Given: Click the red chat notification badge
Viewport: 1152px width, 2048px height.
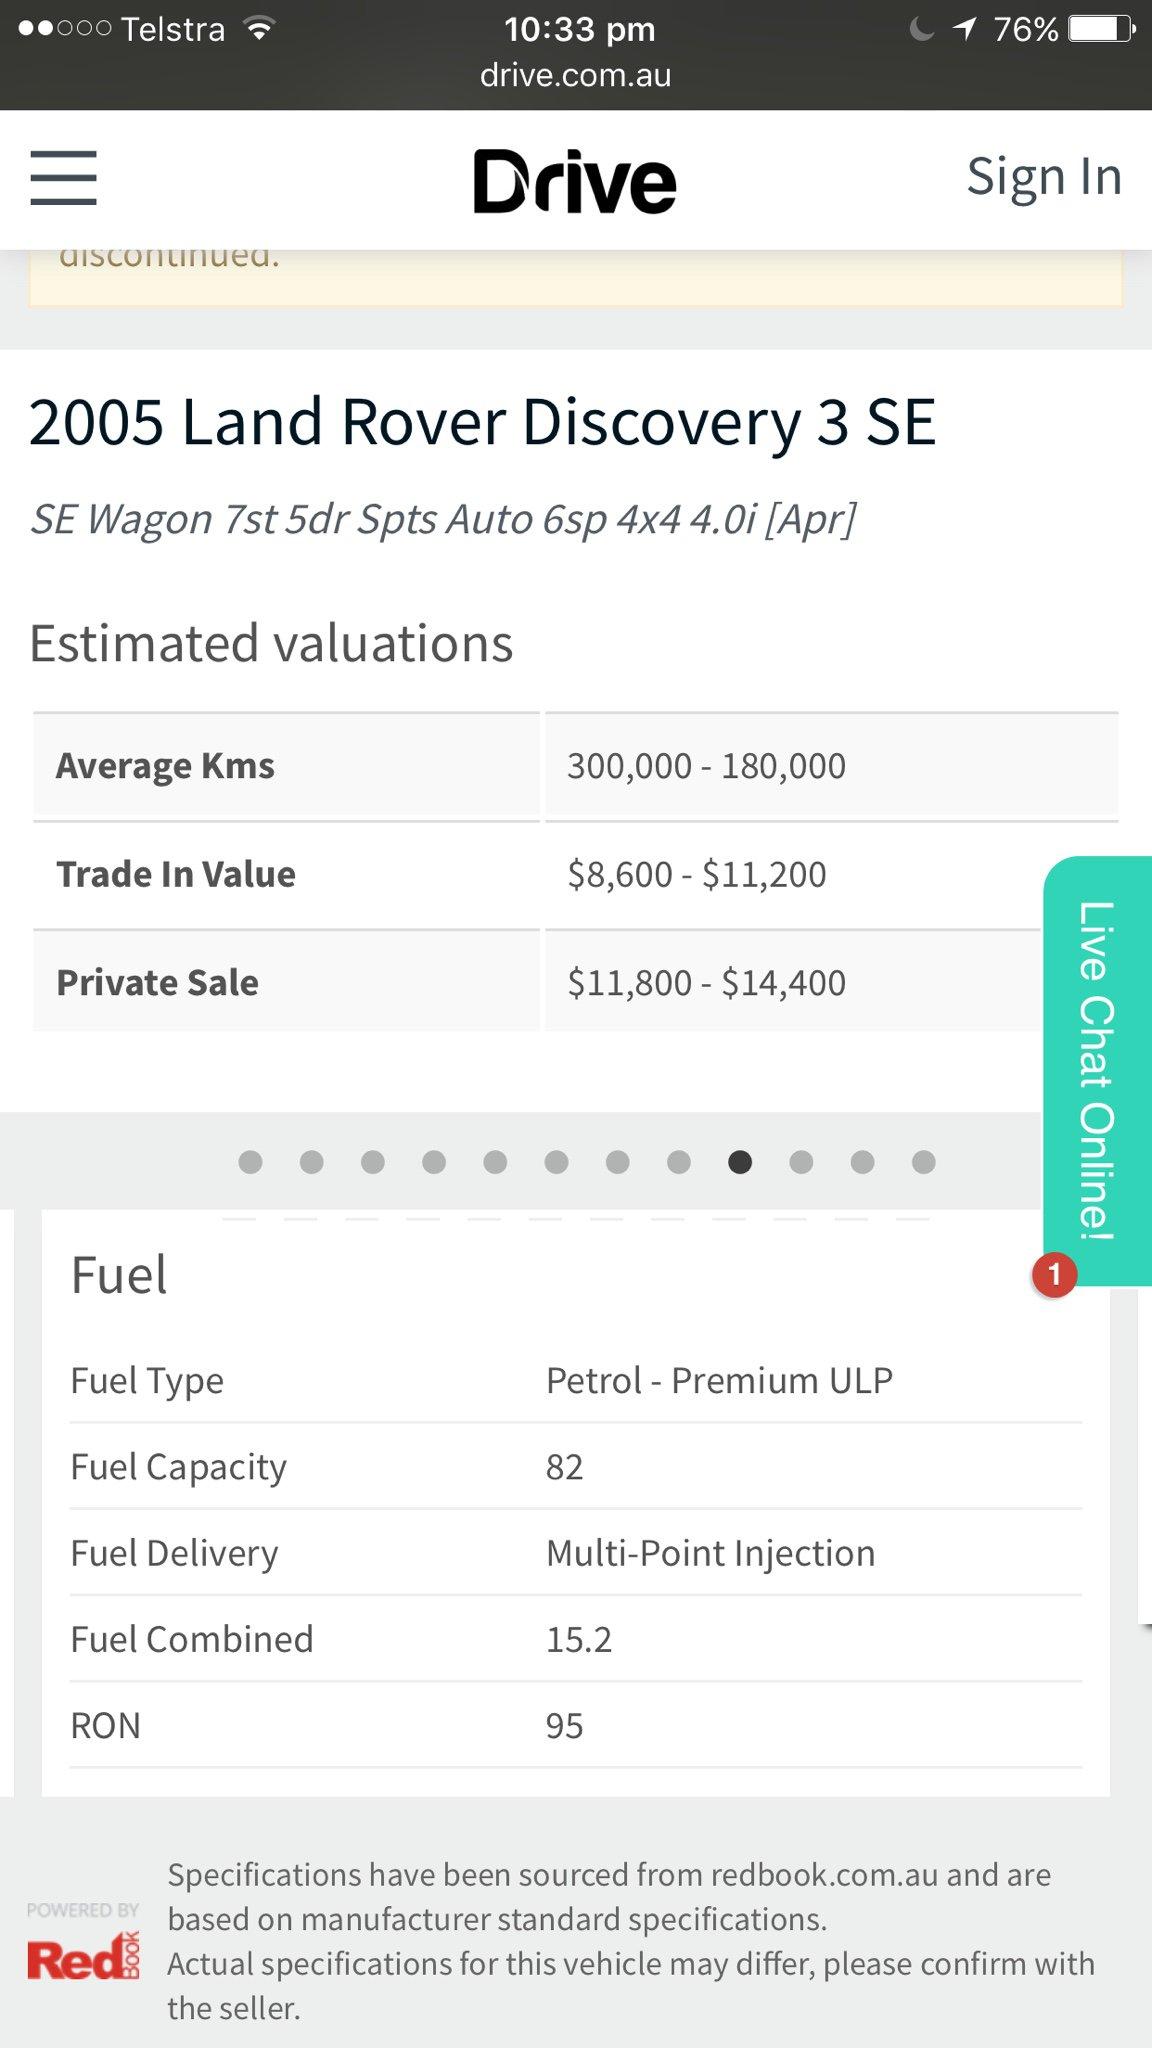Looking at the screenshot, I should [1054, 1275].
